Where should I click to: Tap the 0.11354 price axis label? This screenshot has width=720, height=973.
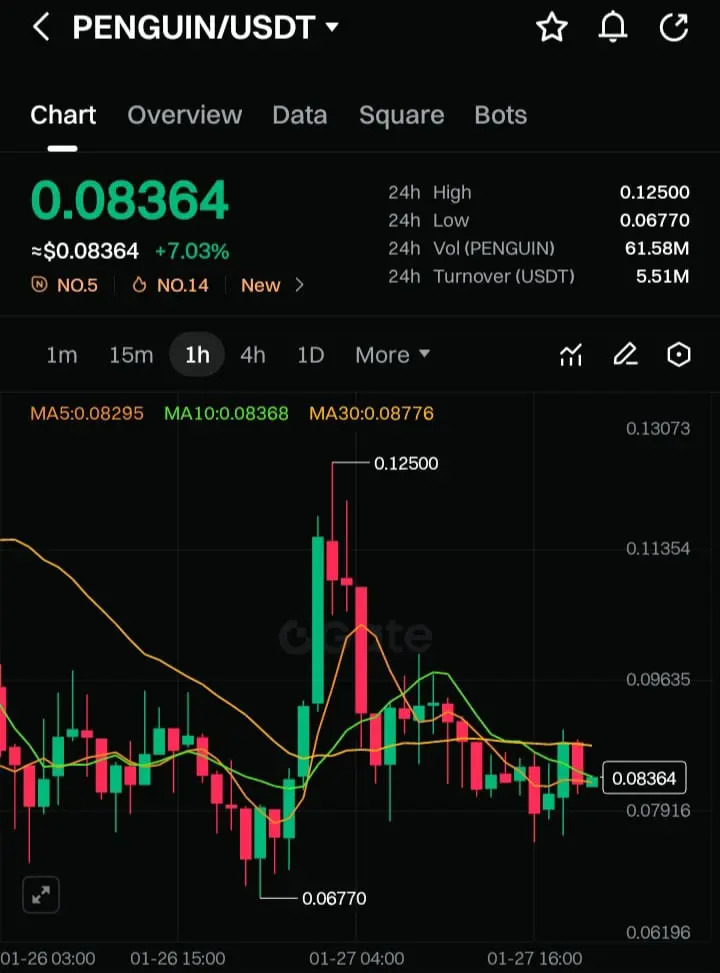coord(658,549)
